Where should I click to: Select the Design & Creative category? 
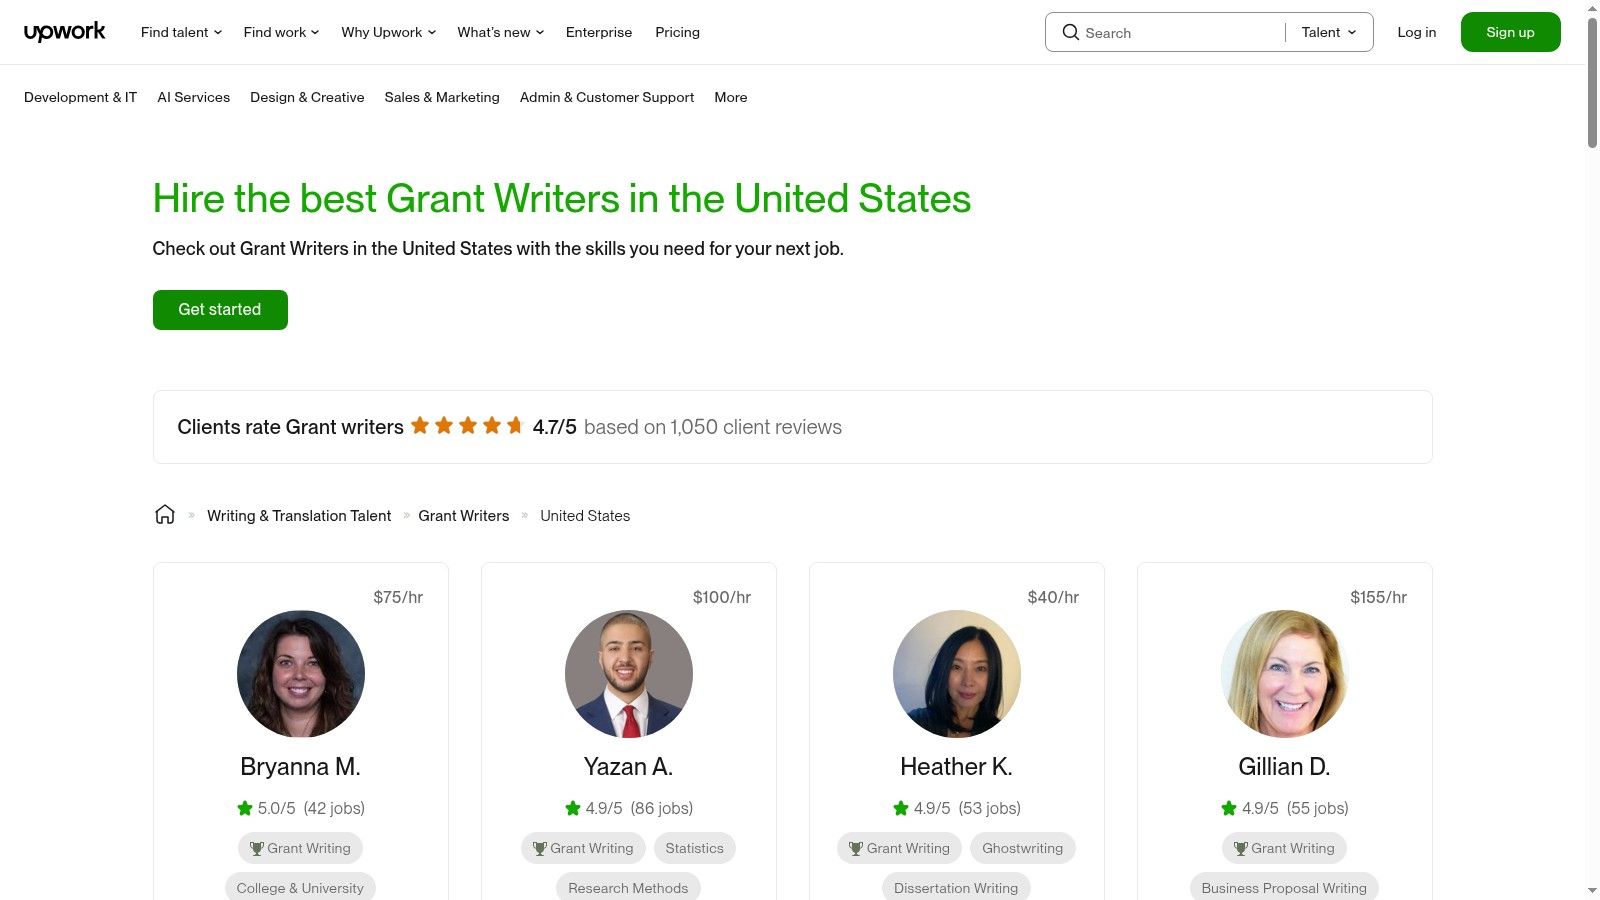(307, 97)
